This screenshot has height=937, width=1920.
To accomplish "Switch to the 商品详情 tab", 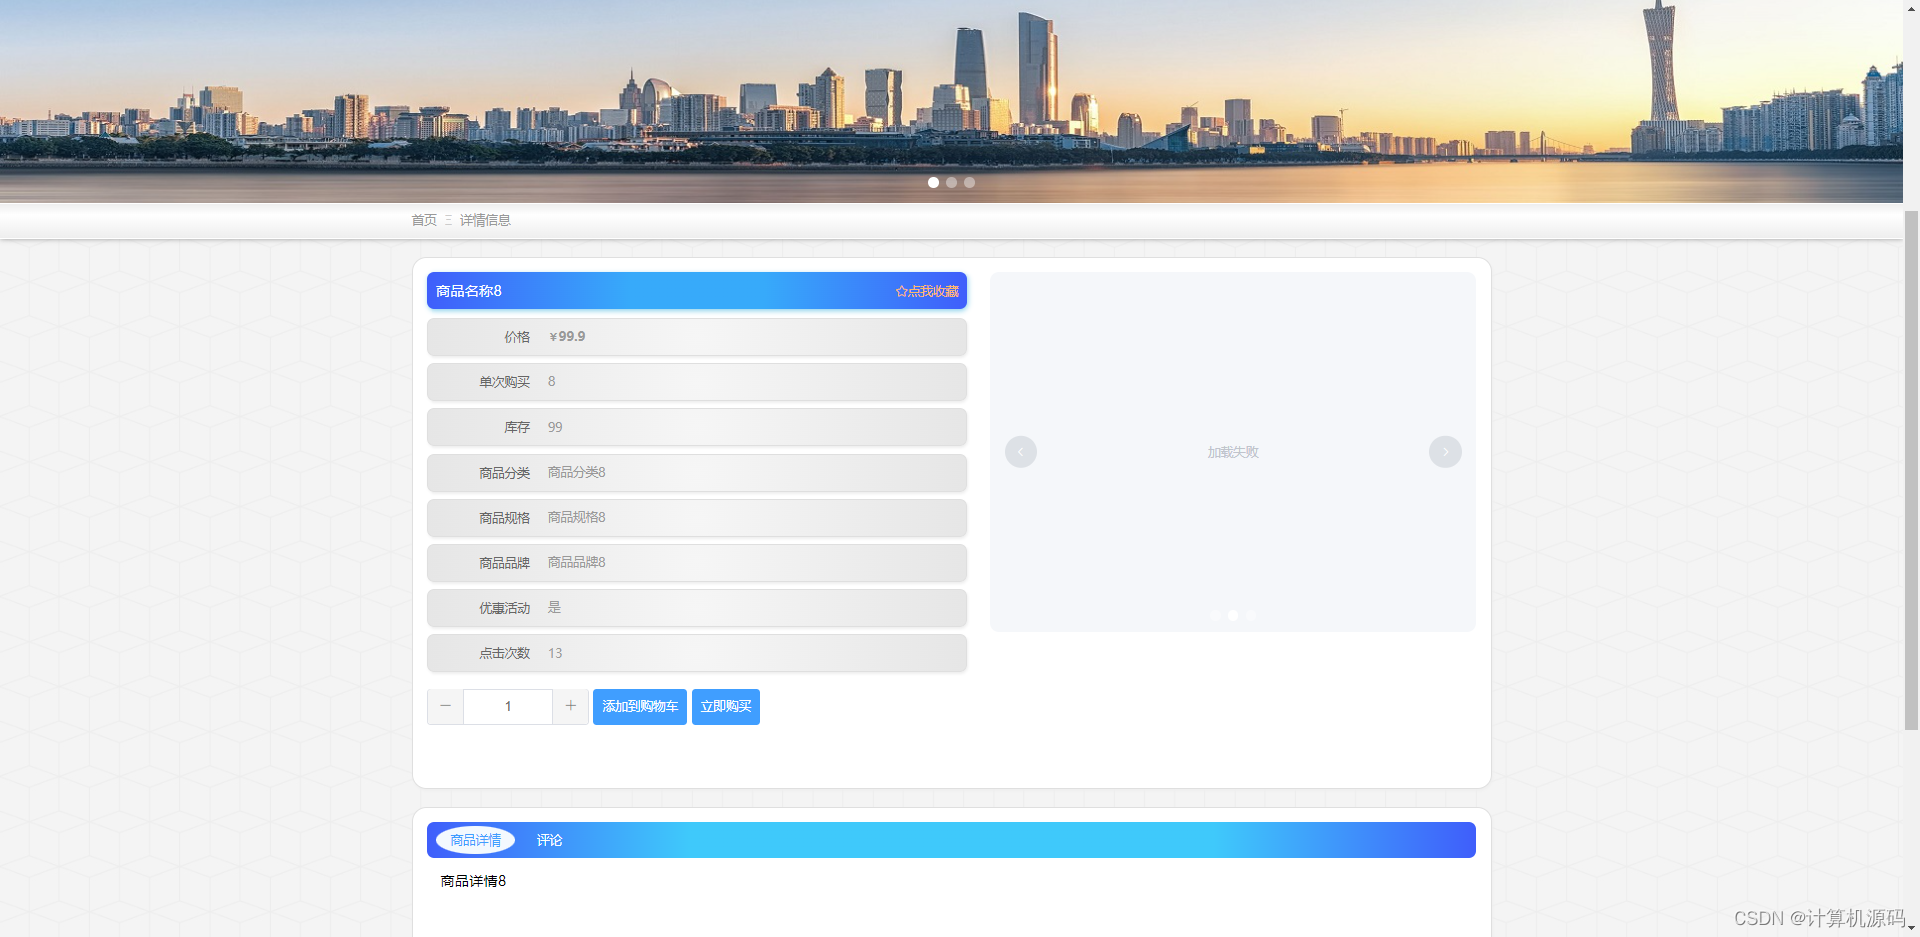I will pos(474,840).
